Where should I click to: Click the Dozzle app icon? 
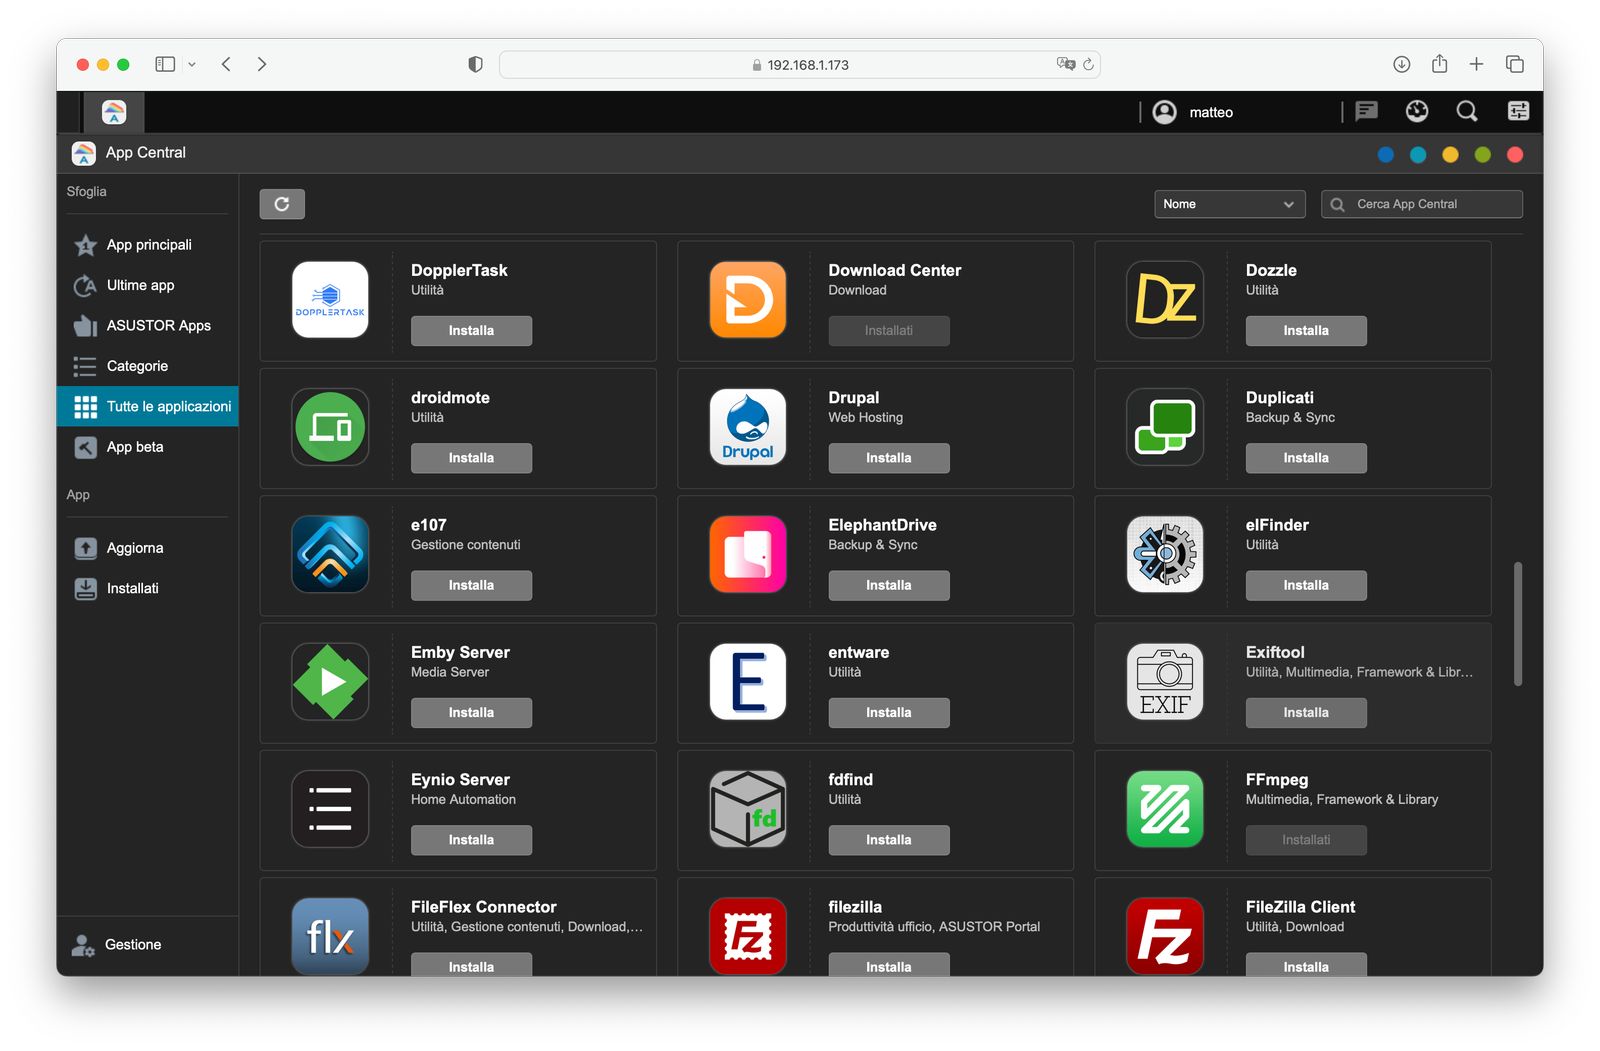click(1165, 300)
